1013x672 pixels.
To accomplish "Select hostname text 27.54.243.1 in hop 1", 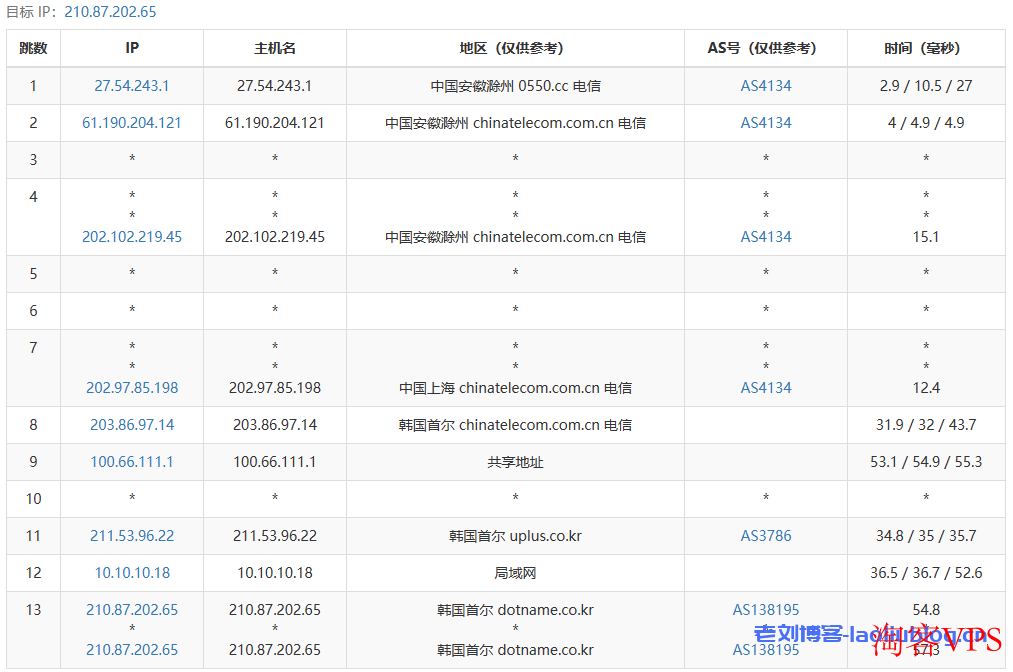I will click(275, 85).
